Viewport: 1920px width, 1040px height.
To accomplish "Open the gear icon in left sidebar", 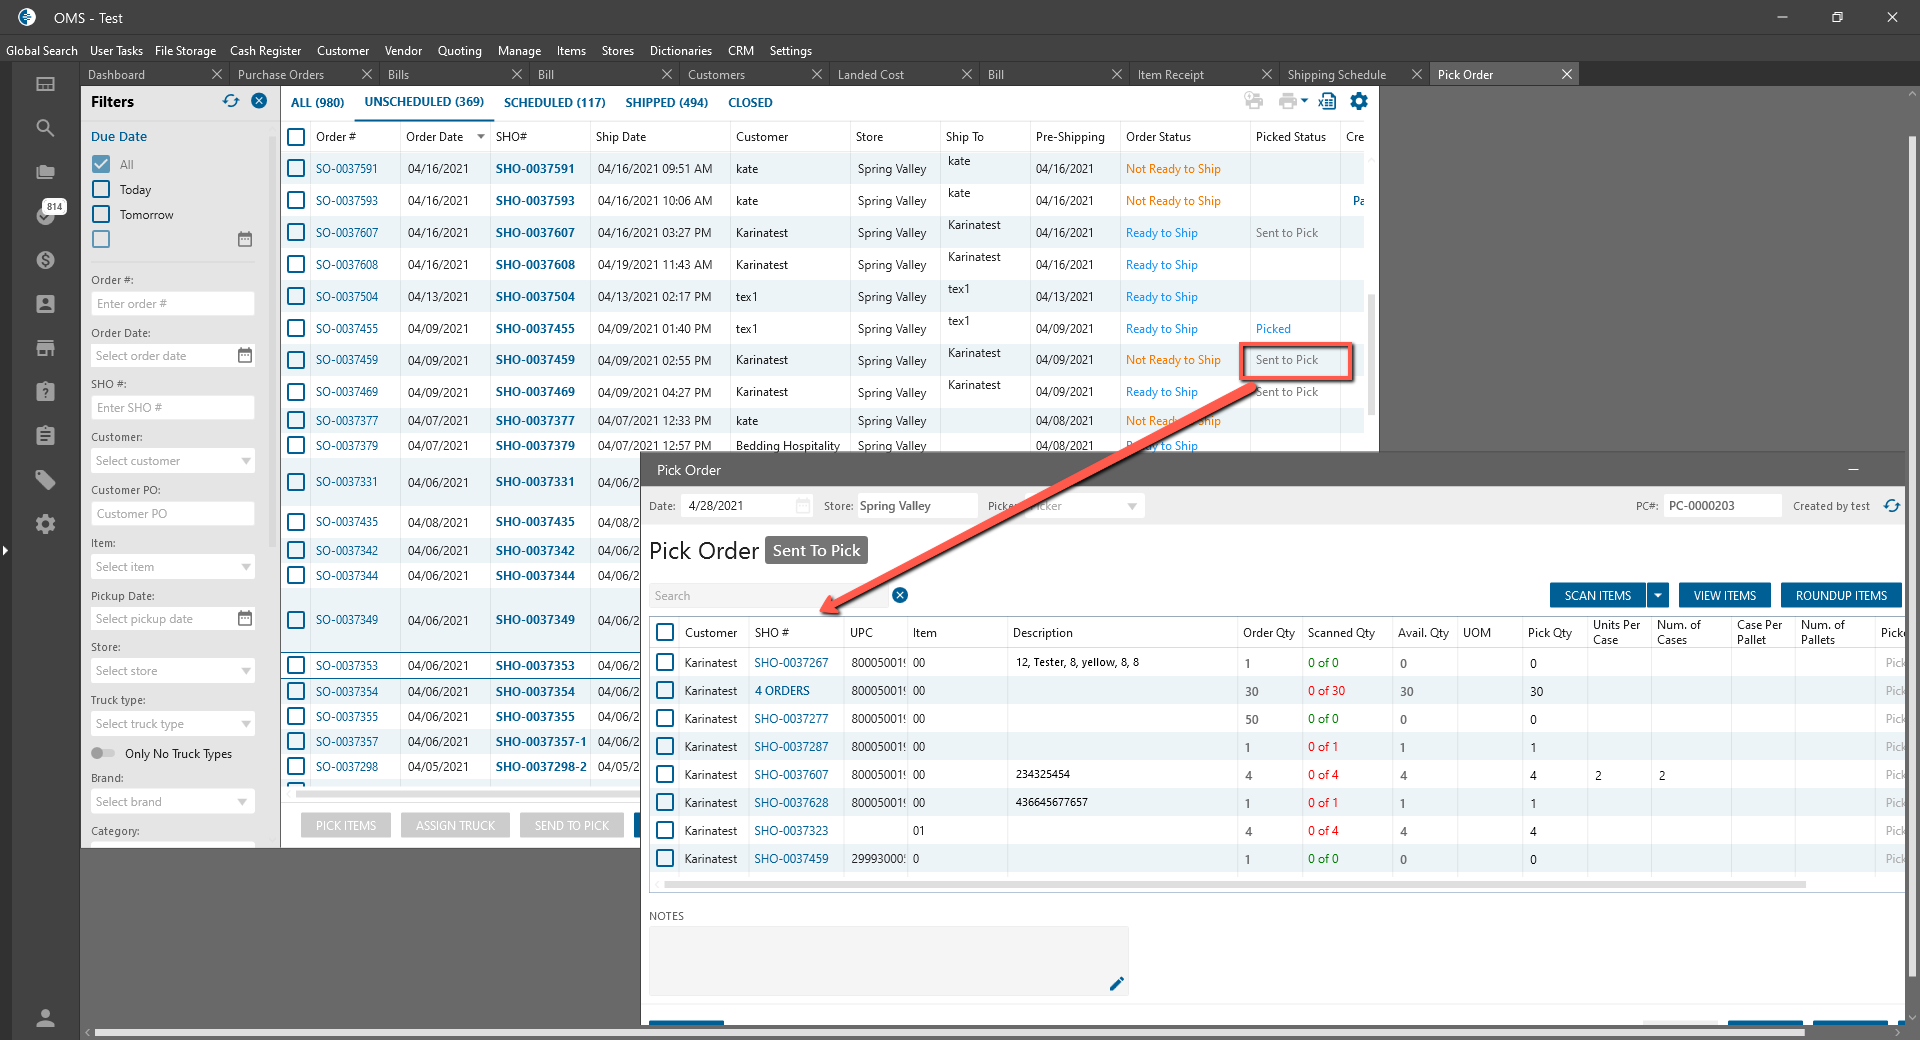I will pos(45,524).
